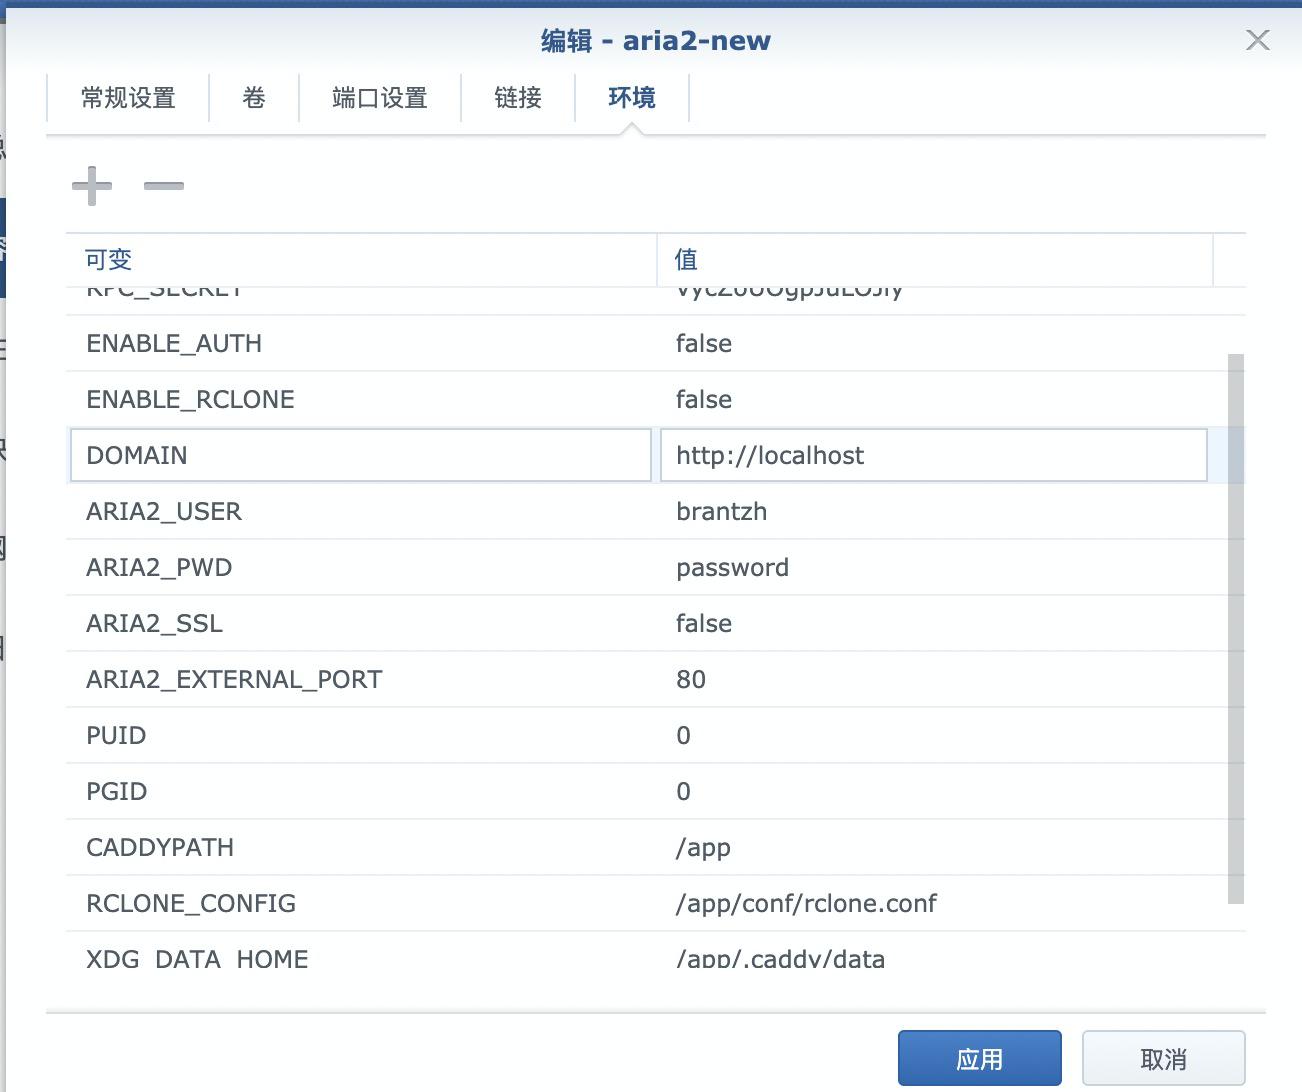Click the 应用 button to apply changes
This screenshot has height=1092, width=1302.
[x=981, y=1057]
